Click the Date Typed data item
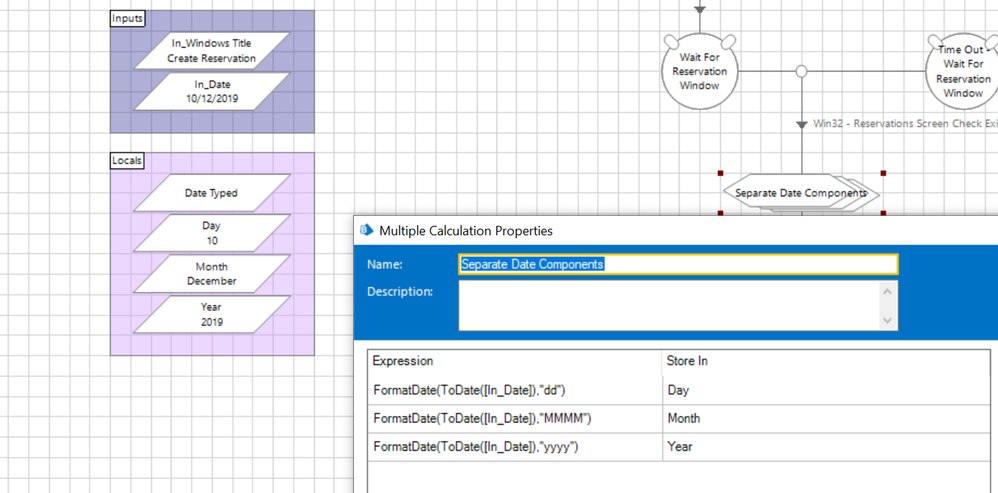This screenshot has width=998, height=493. pos(211,193)
